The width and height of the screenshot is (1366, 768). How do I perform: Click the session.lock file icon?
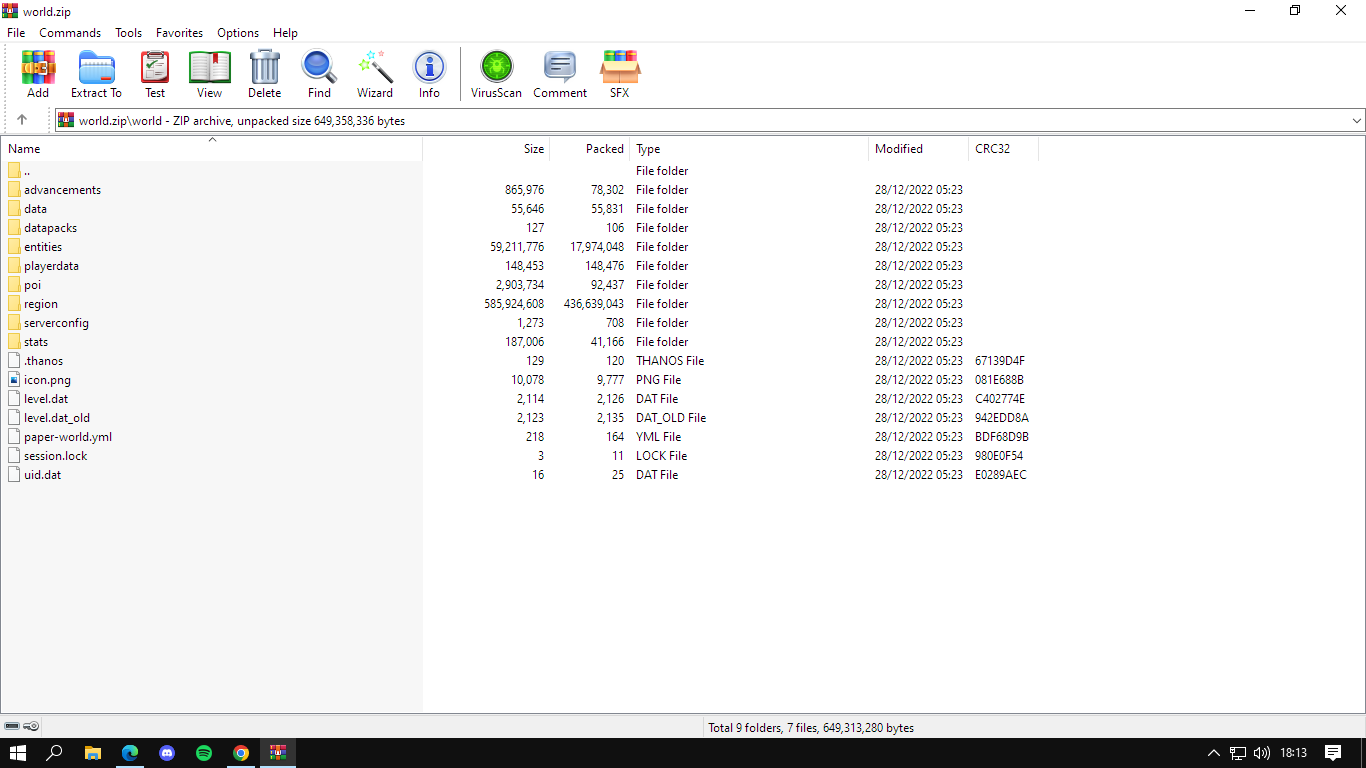(x=14, y=456)
